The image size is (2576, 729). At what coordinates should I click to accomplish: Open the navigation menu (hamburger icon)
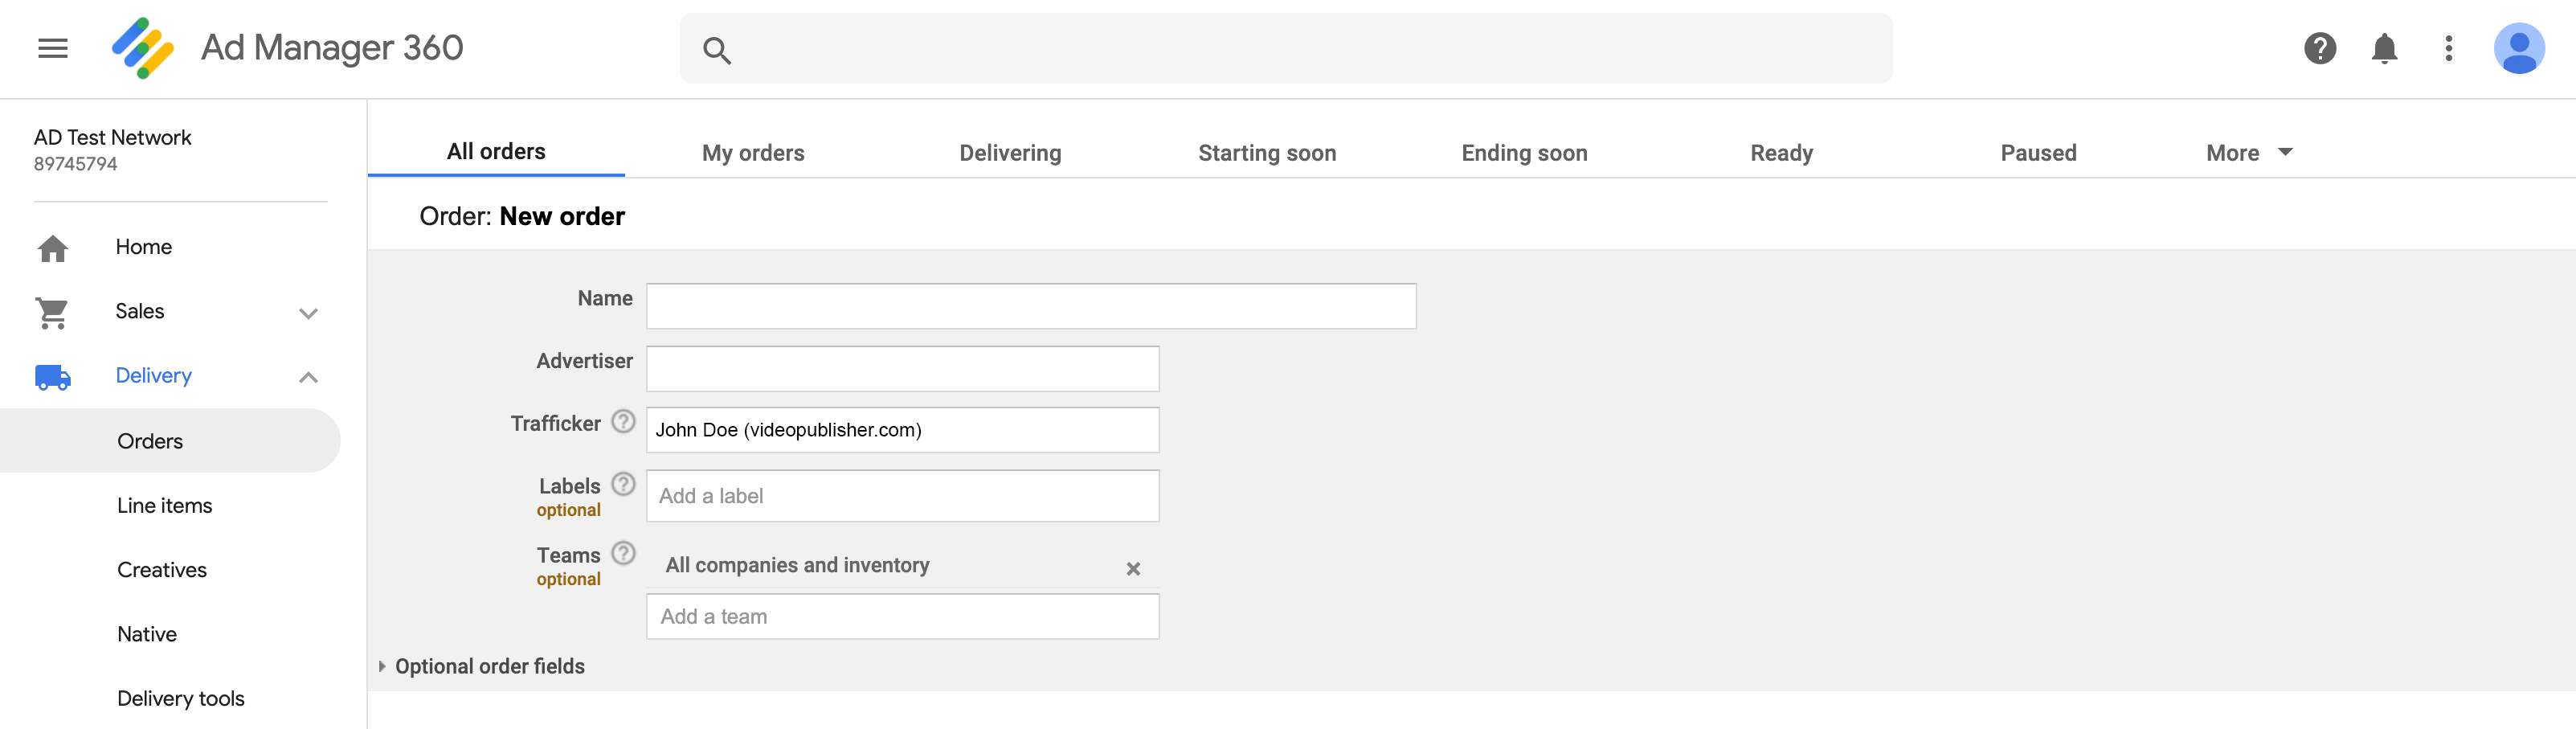[52, 47]
